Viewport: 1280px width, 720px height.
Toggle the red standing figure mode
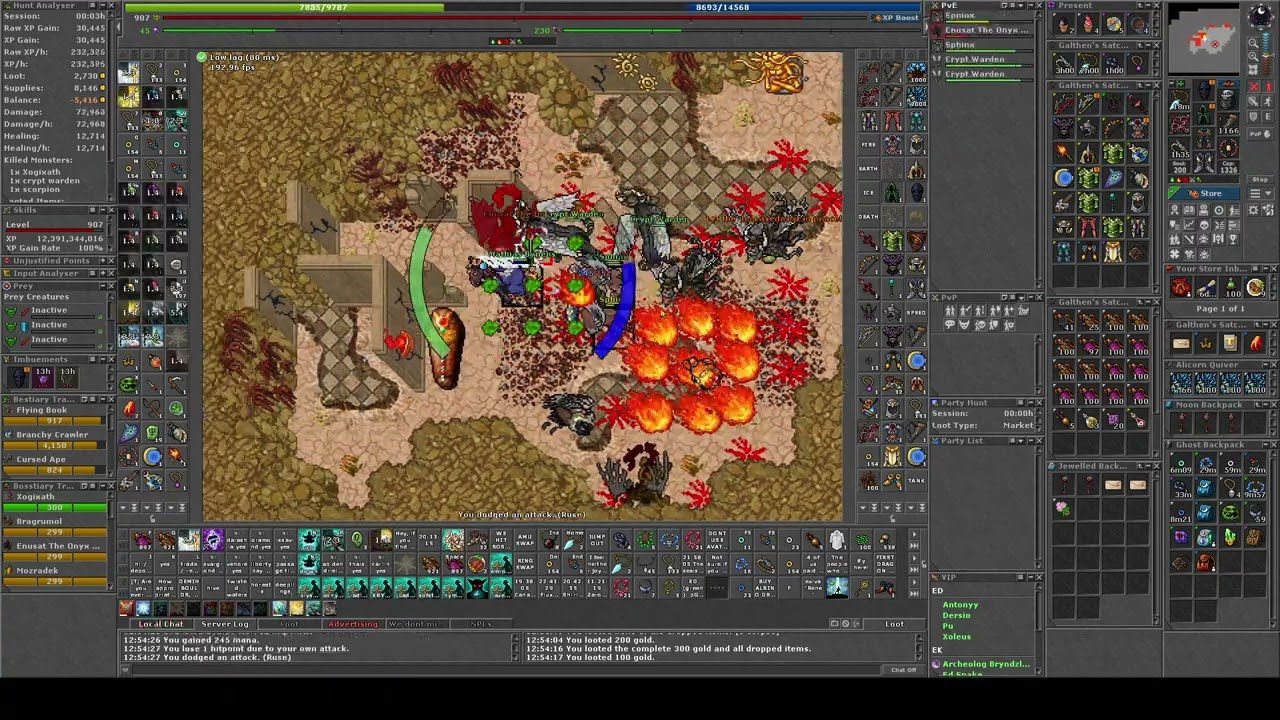[1269, 87]
